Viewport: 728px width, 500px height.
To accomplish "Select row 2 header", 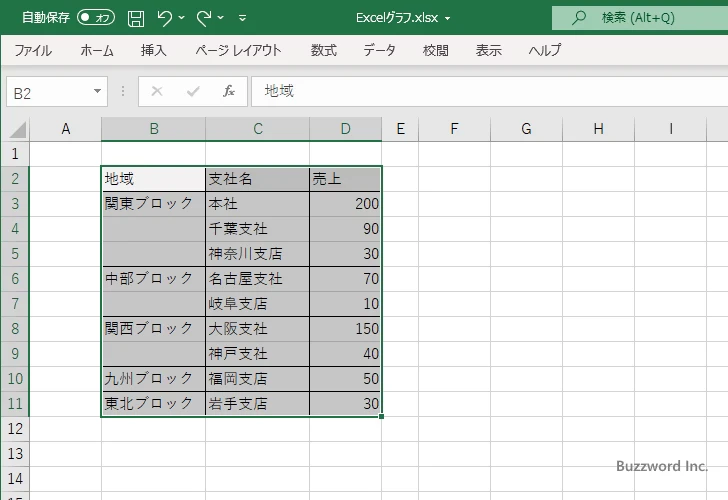I will pos(15,179).
